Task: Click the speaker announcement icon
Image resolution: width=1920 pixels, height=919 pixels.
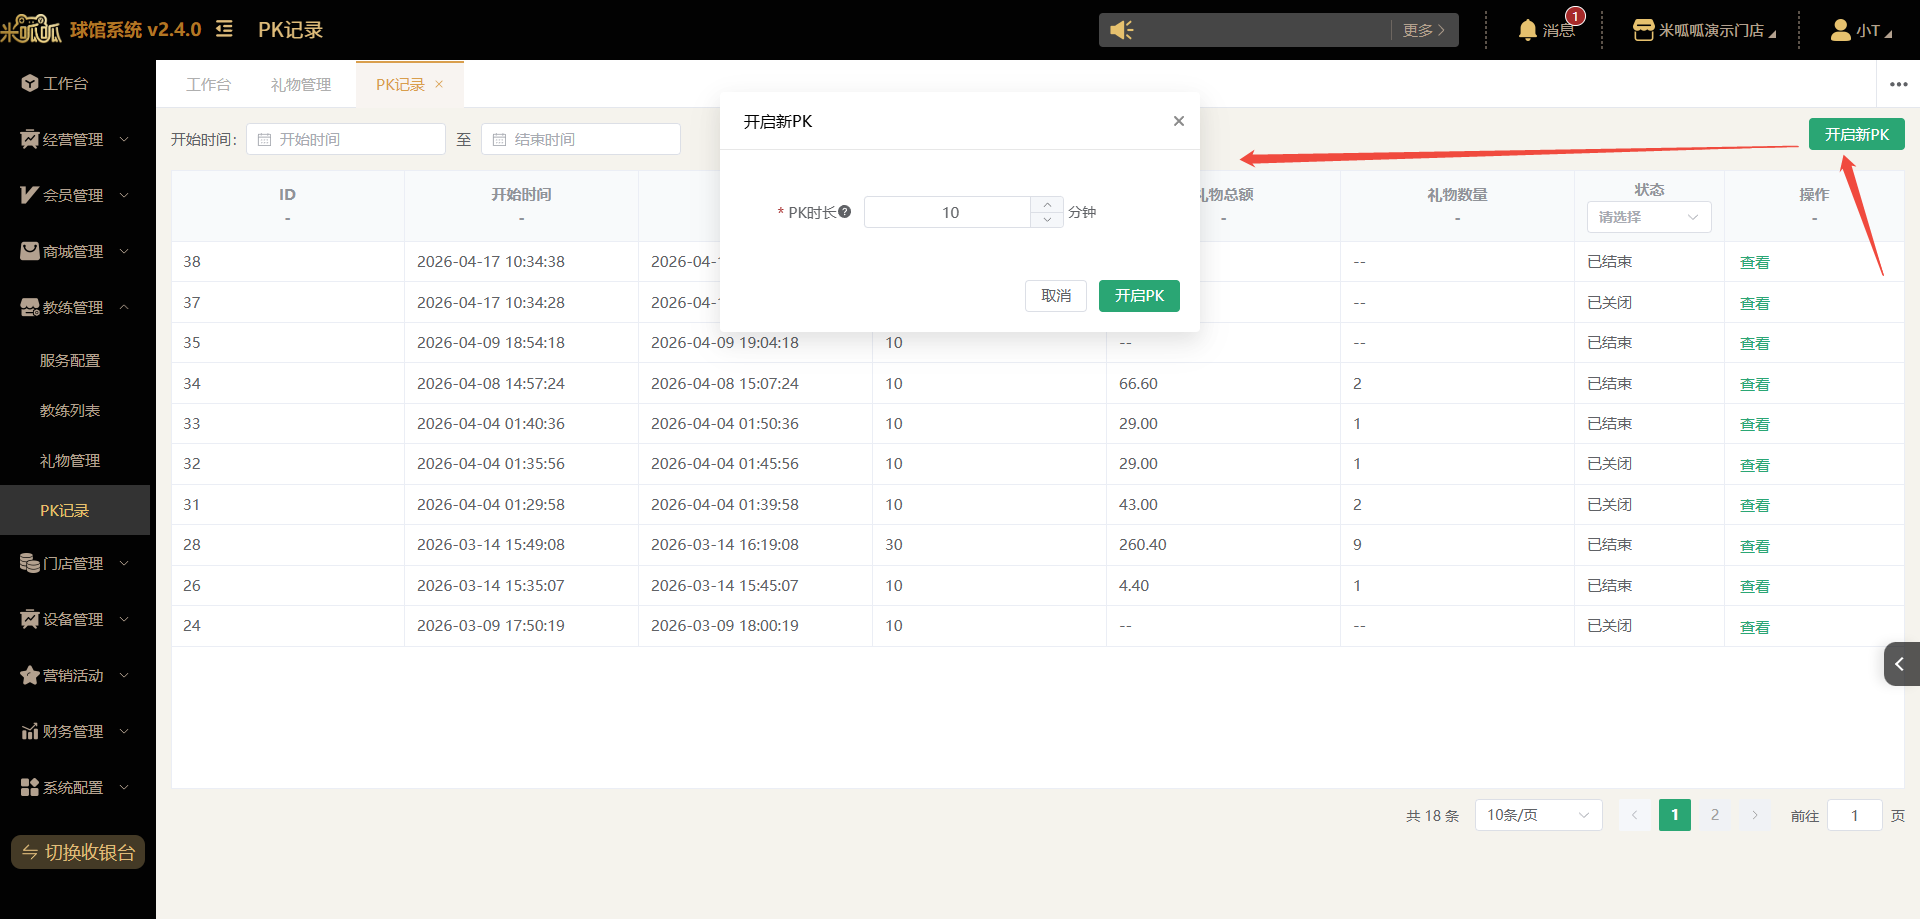Action: [1122, 30]
